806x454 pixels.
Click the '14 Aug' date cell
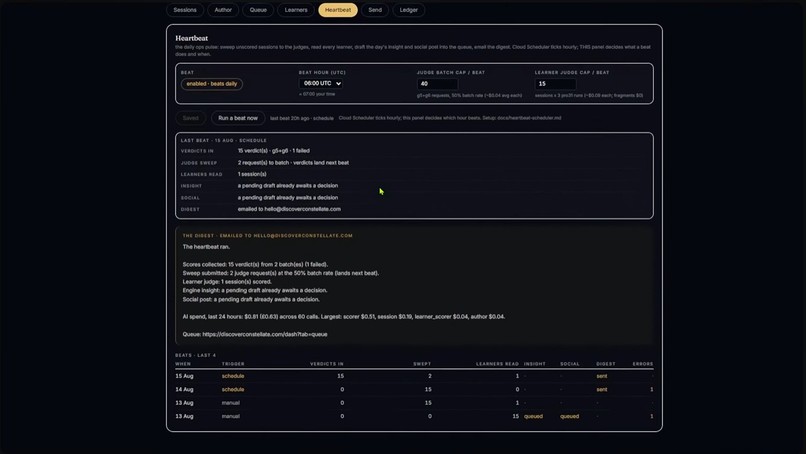(184, 390)
